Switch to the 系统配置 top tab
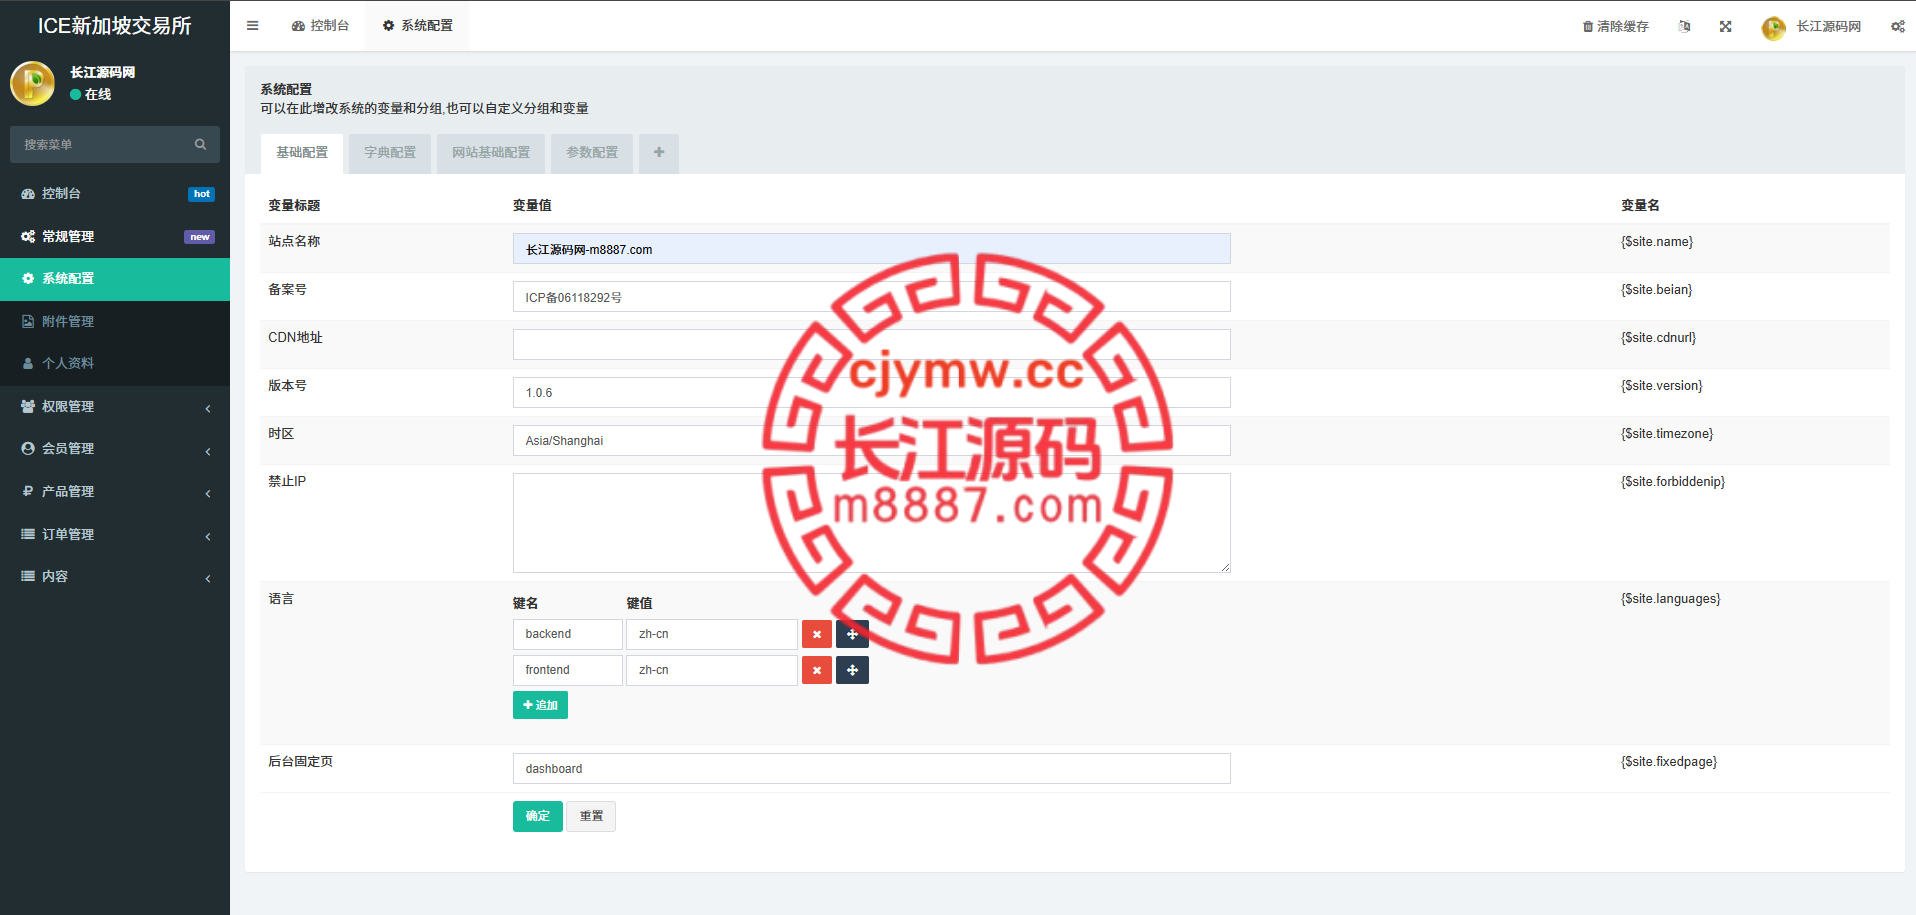Screen dimensions: 1916x915 [x=417, y=26]
